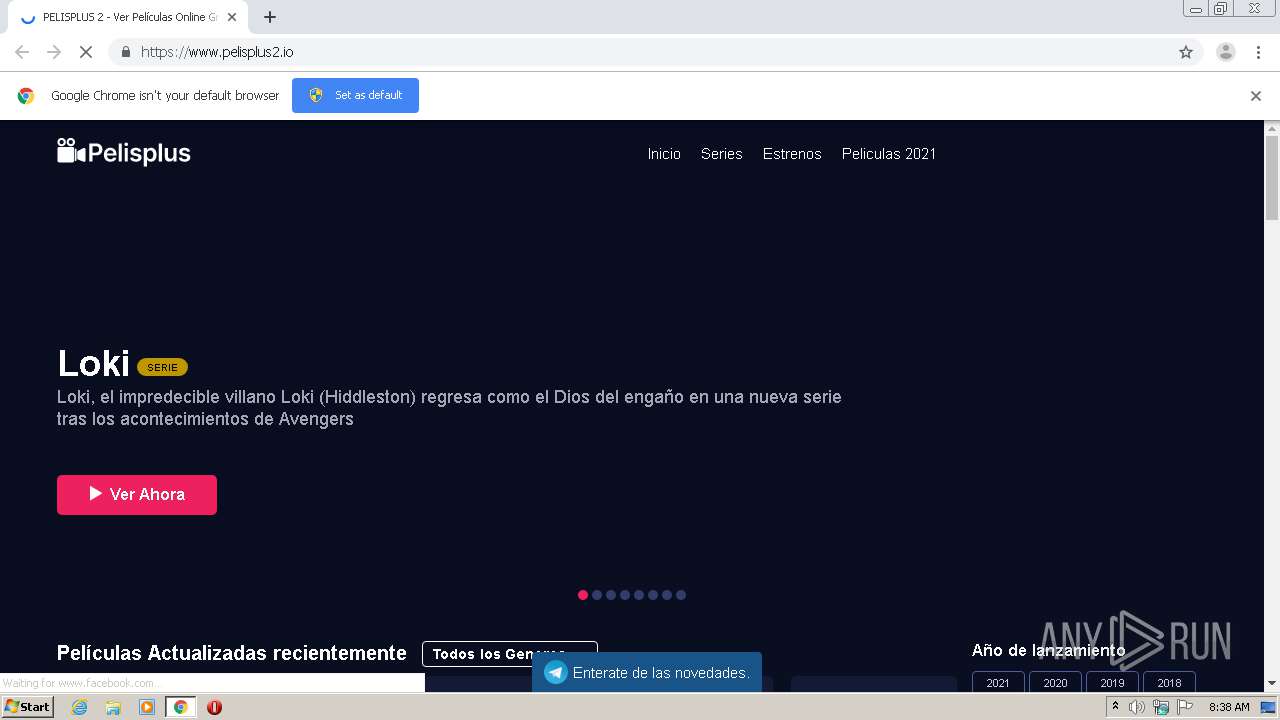Click the address bar URL
The image size is (1280, 720).
(x=217, y=52)
